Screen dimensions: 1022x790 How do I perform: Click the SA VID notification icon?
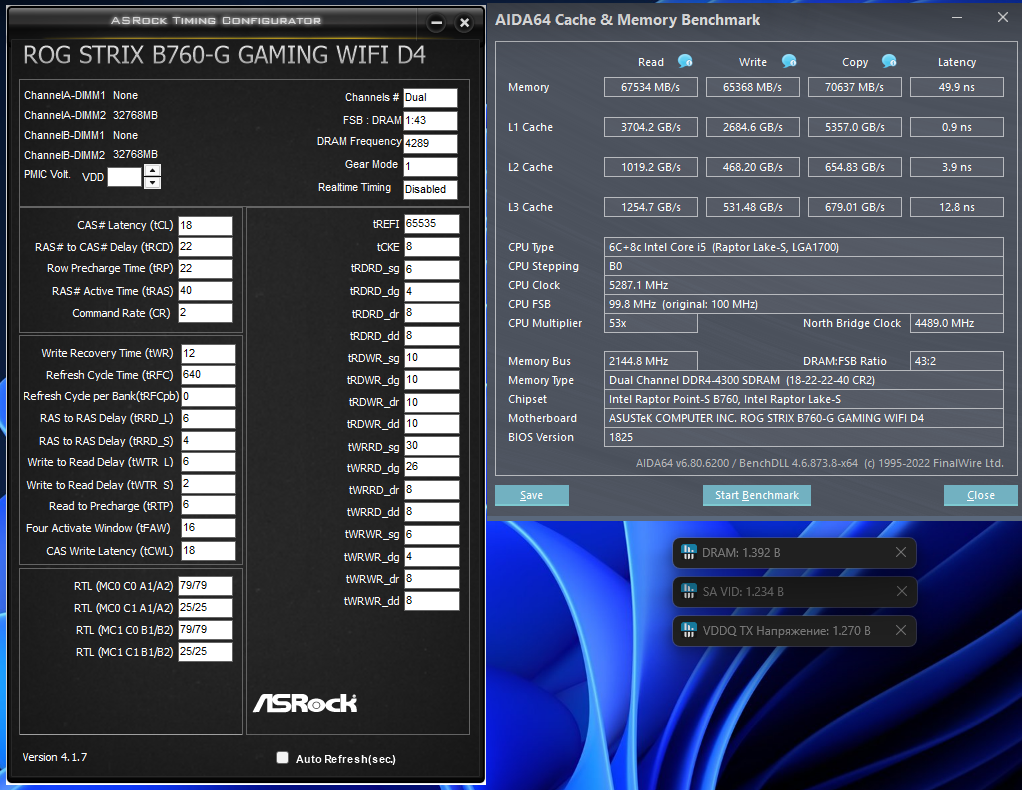[688, 591]
